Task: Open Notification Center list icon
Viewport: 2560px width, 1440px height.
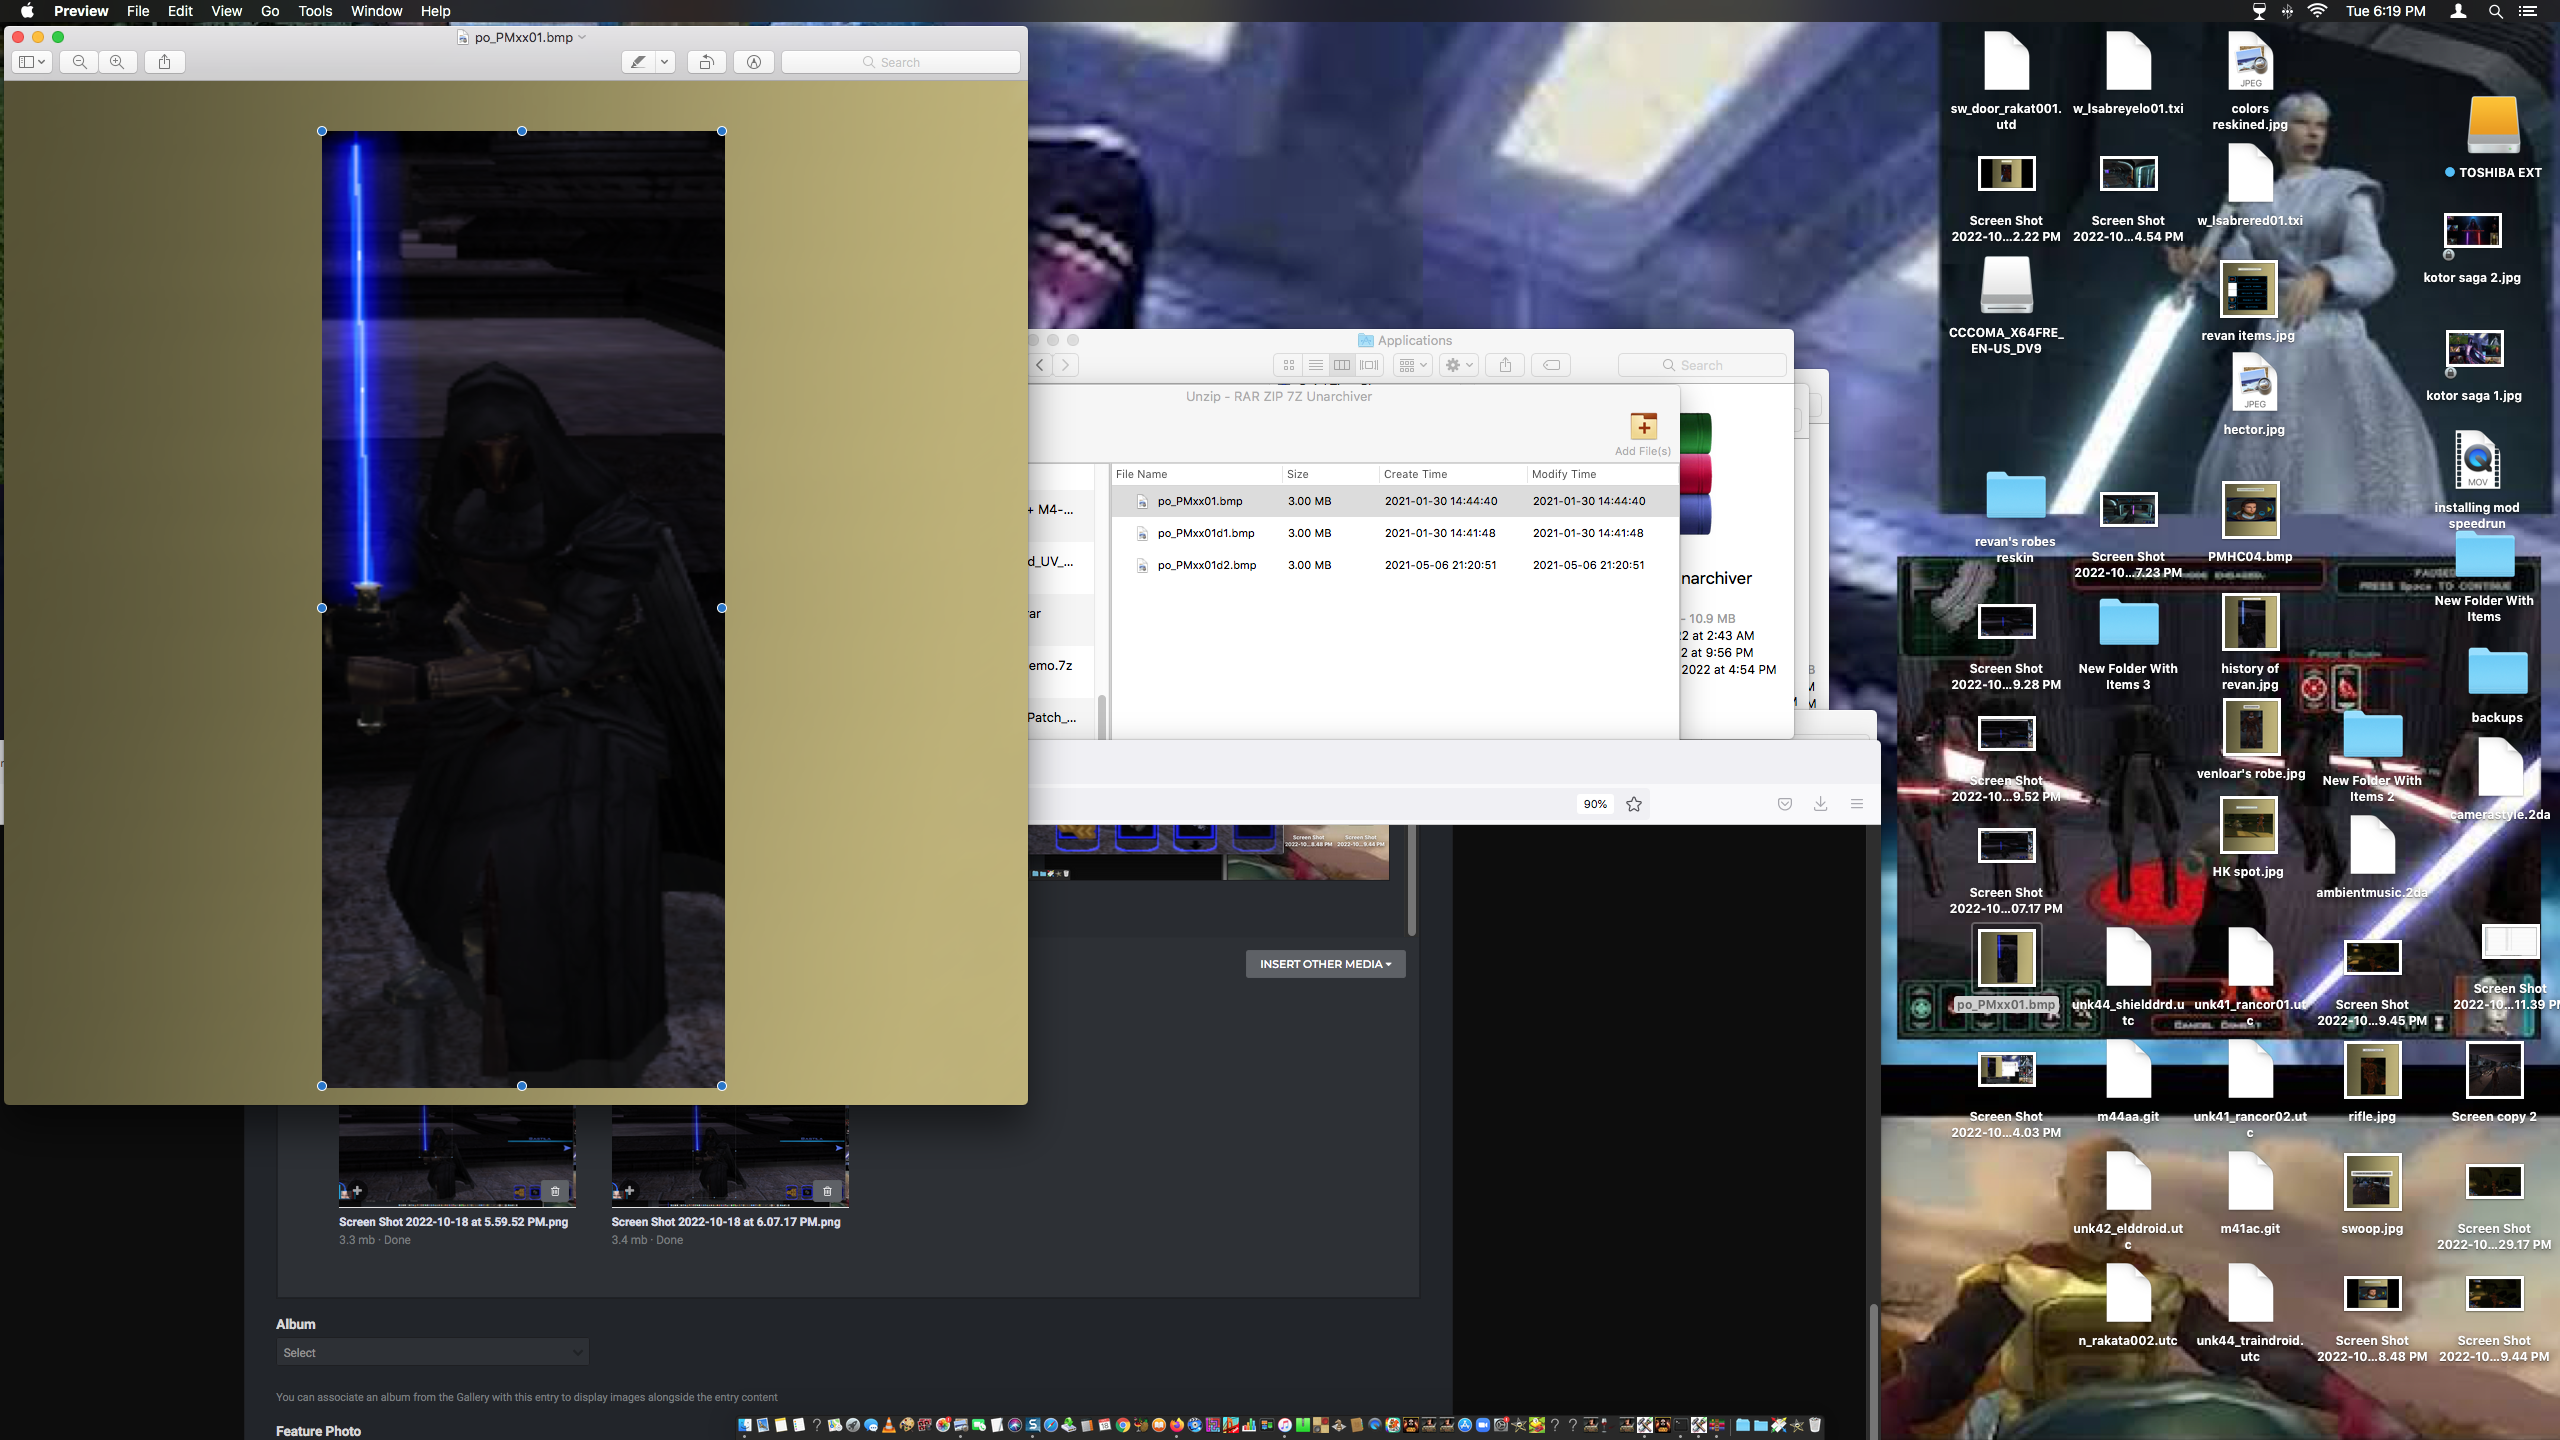Action: [x=2527, y=11]
